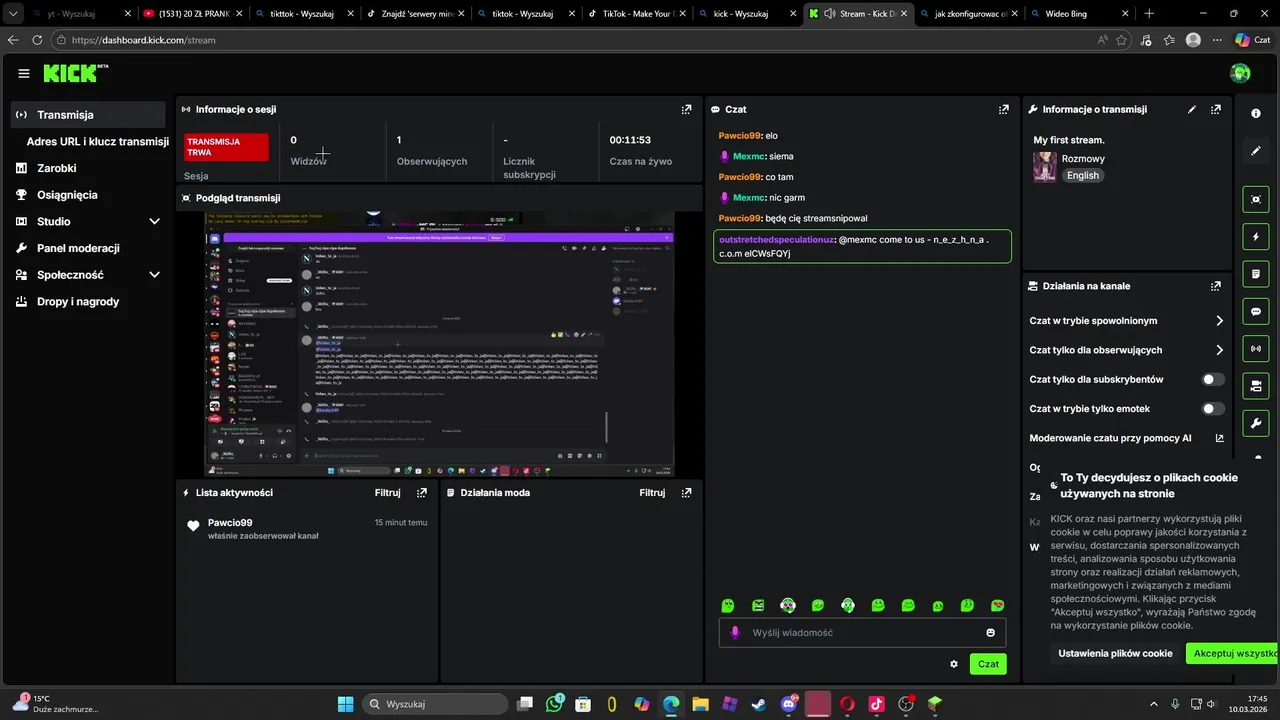Open the browser tab list dropdown
Image resolution: width=1280 pixels, height=720 pixels.
click(x=12, y=14)
